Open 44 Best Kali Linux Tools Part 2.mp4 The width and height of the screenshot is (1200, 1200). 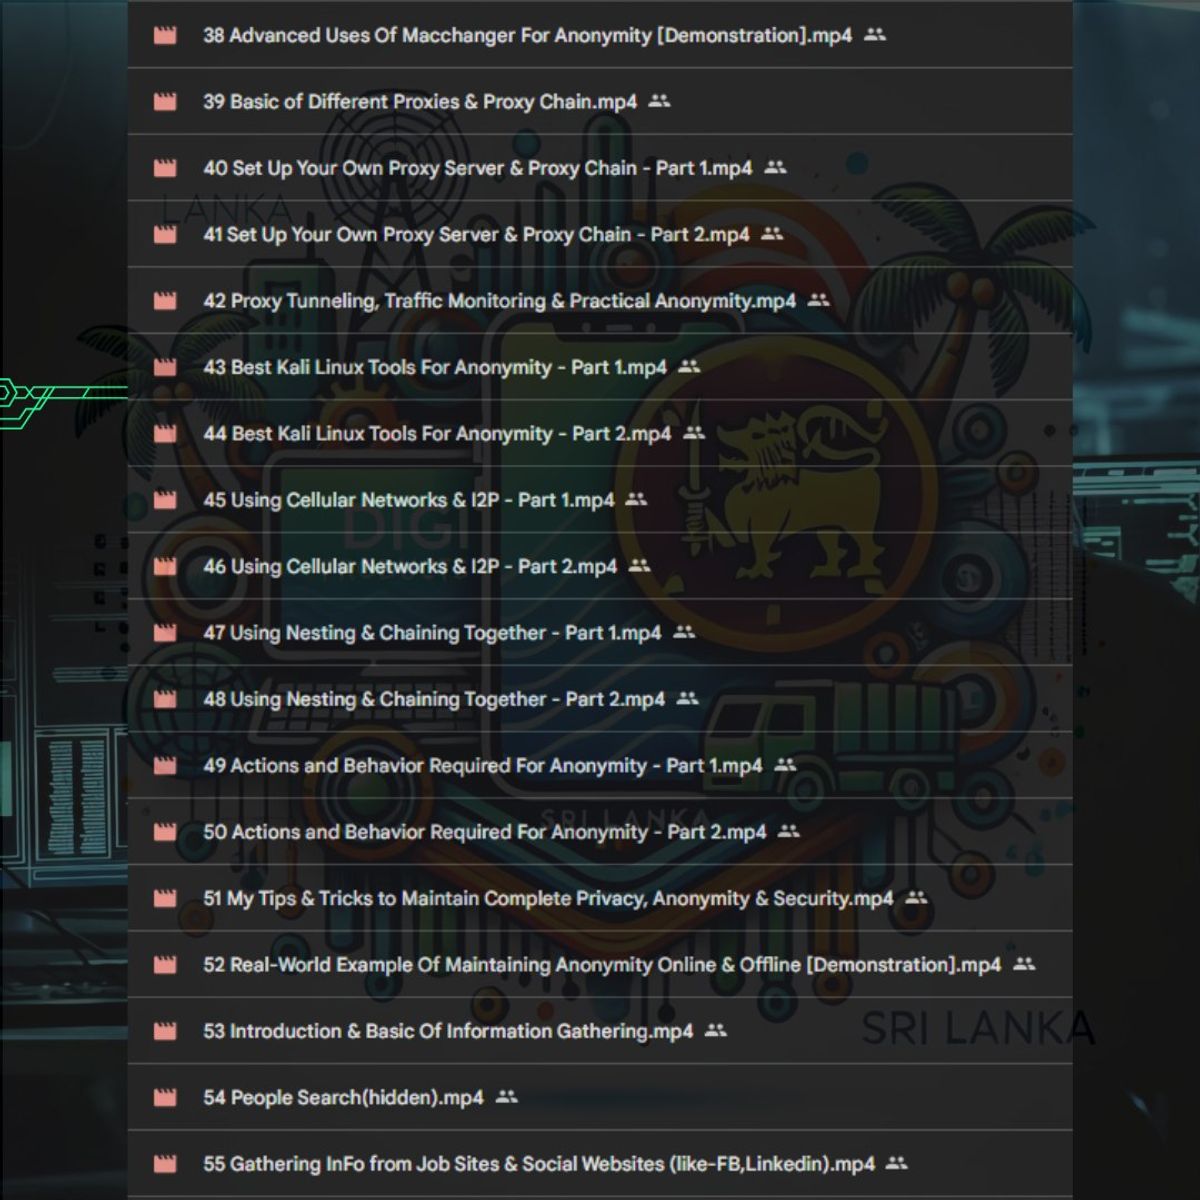tap(437, 434)
